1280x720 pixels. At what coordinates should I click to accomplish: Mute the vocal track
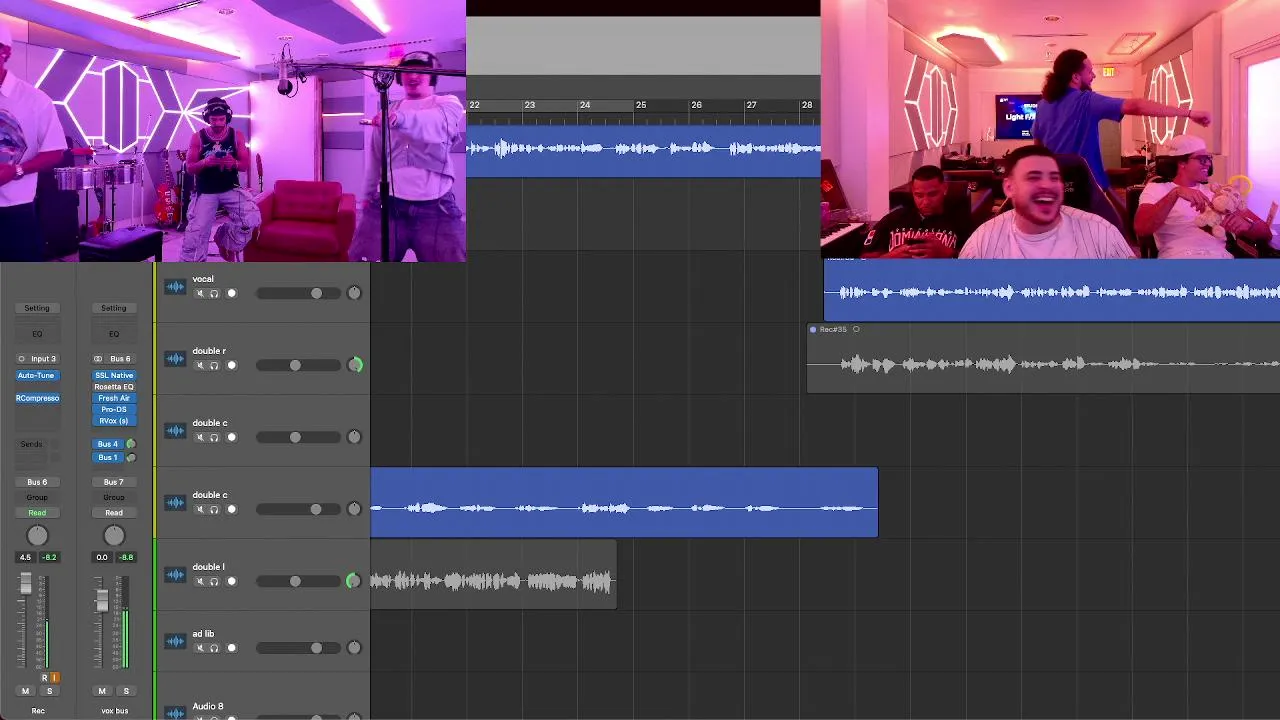pos(199,293)
